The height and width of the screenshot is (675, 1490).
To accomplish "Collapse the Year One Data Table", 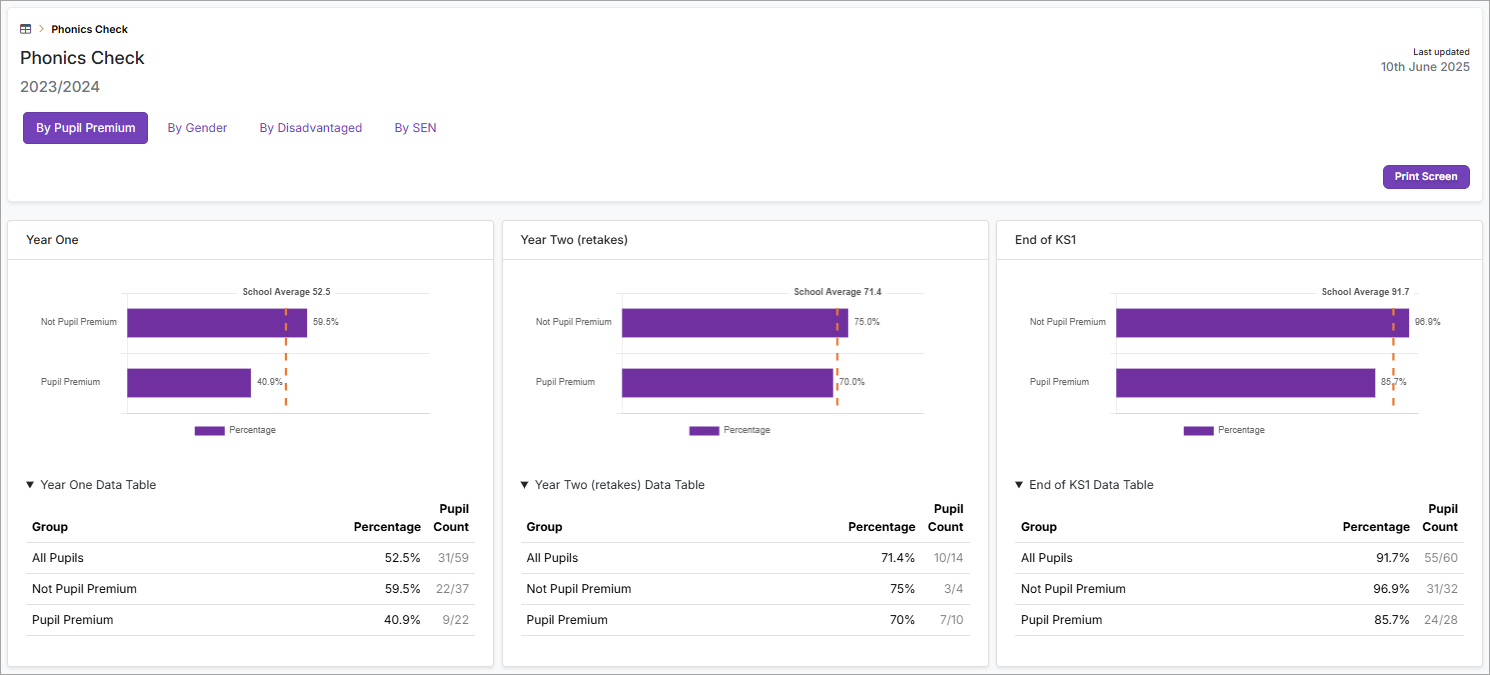I will [x=91, y=485].
